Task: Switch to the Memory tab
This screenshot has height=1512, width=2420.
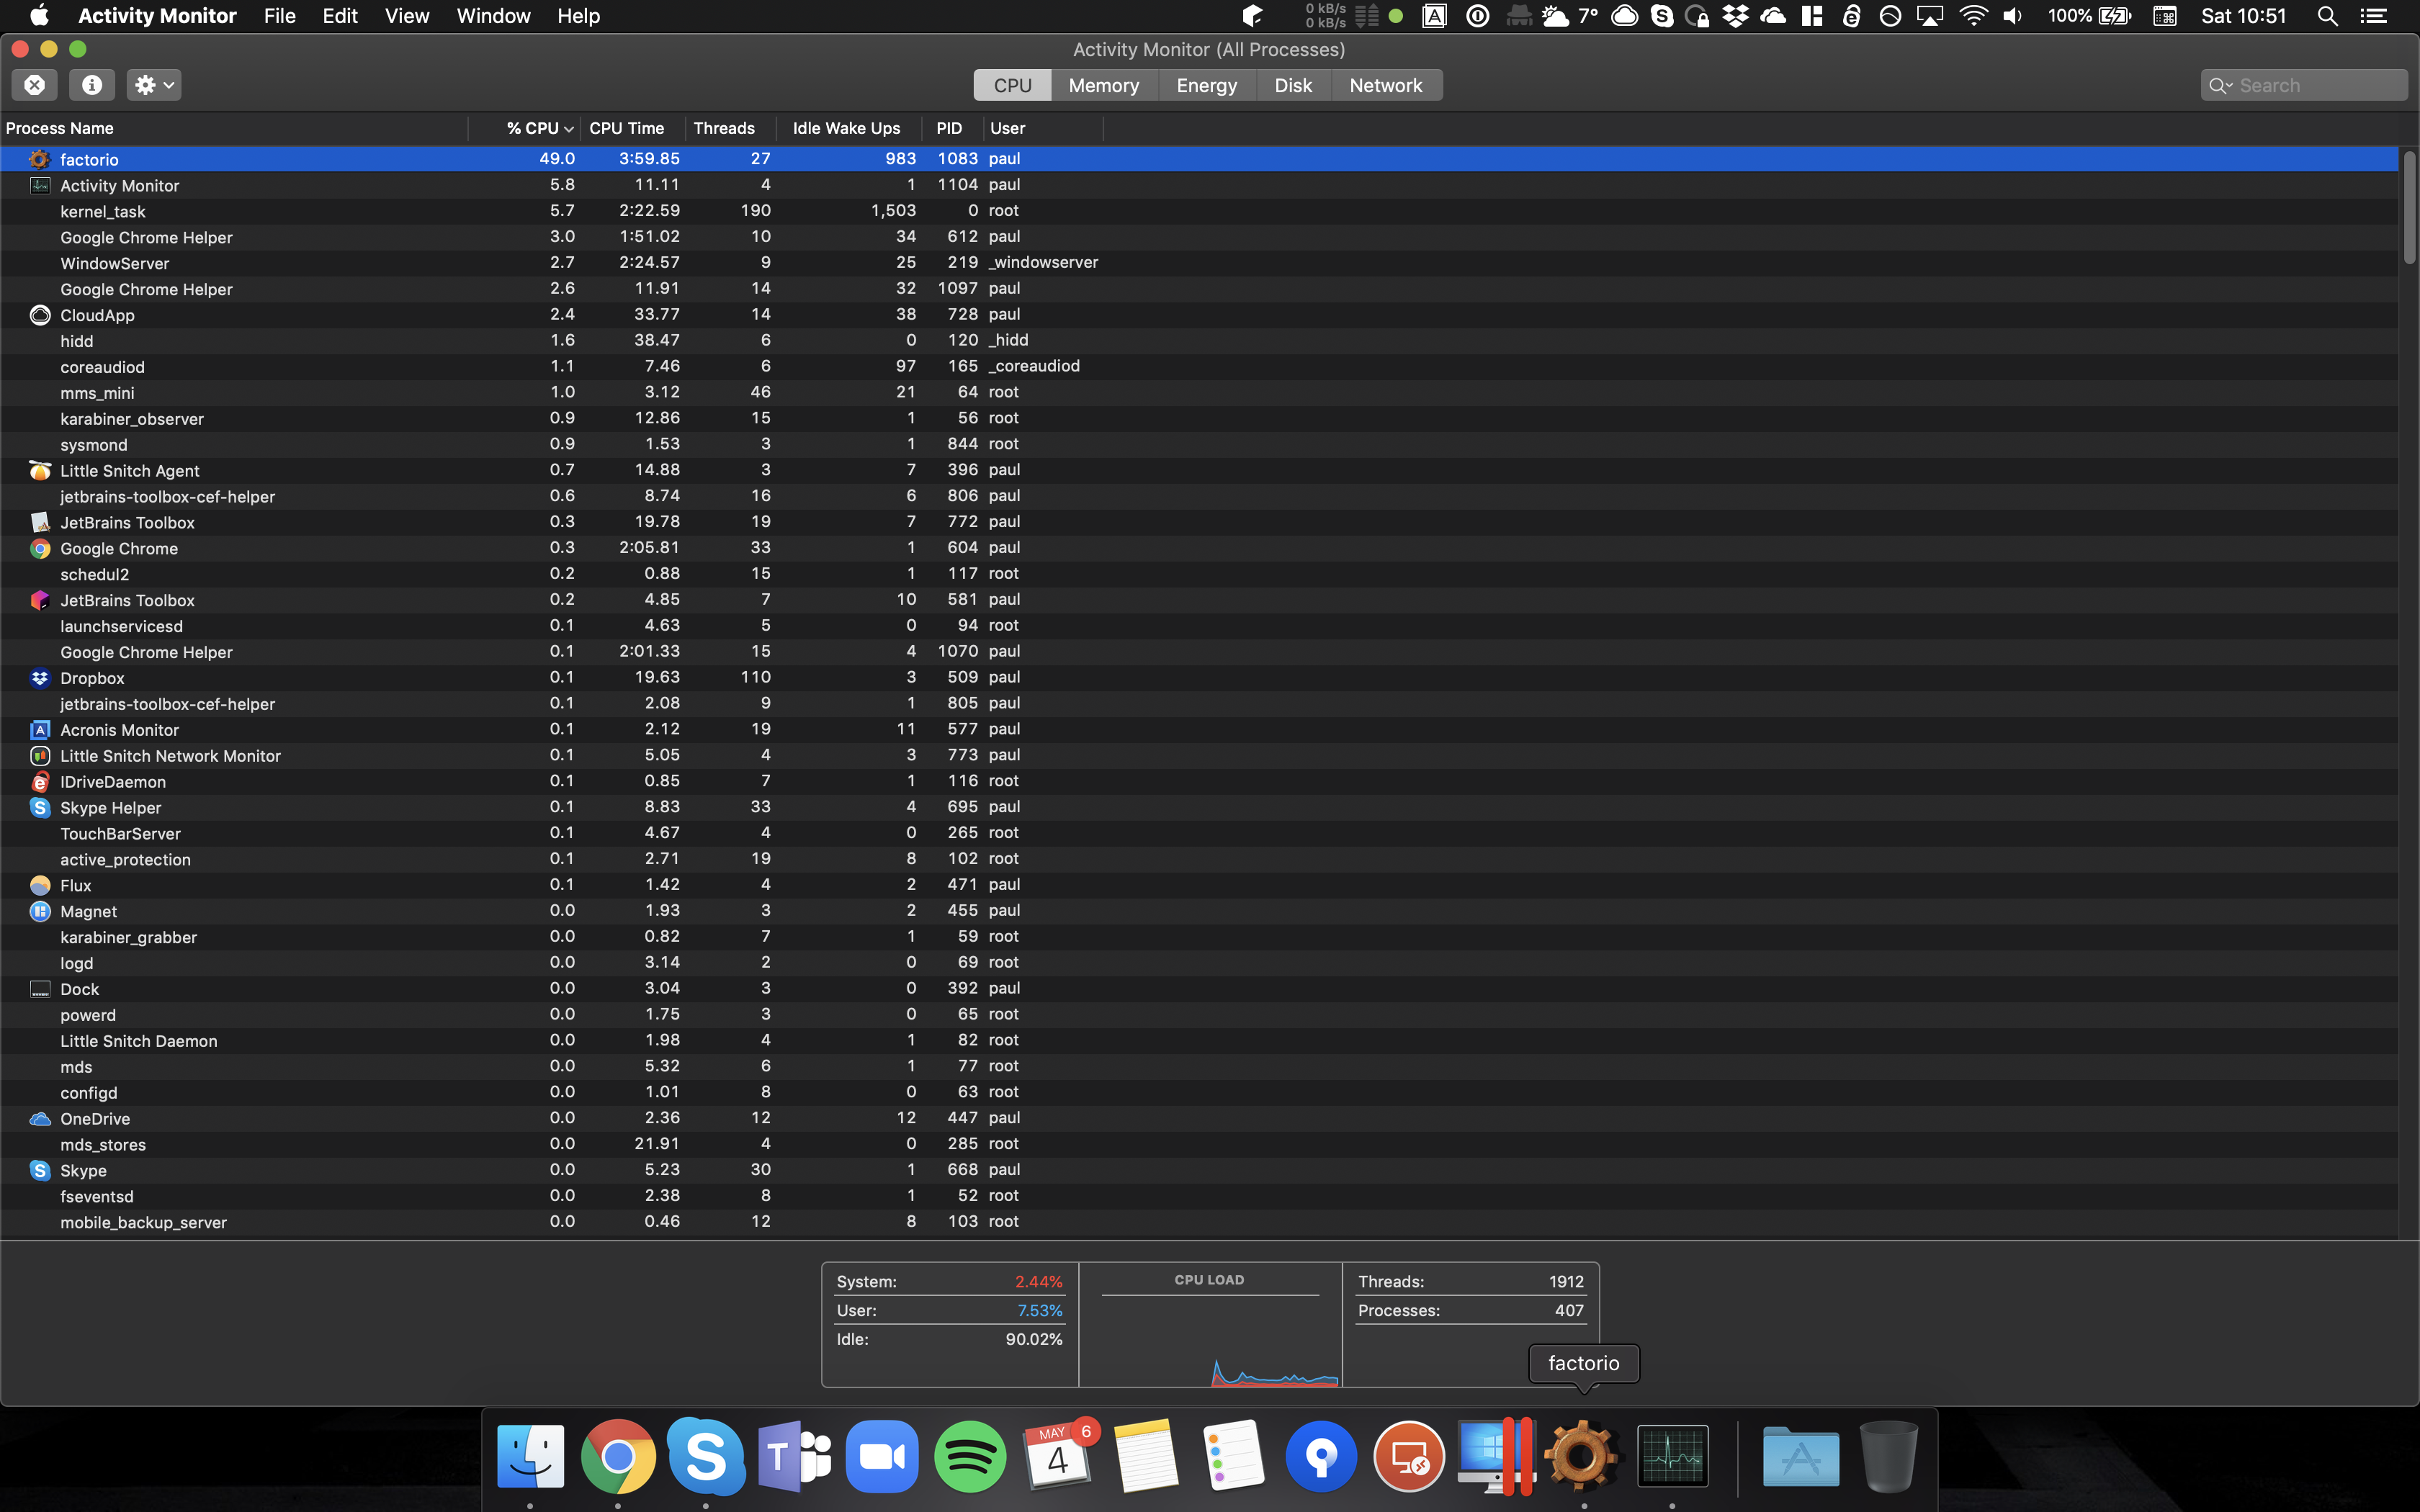Action: pos(1104,85)
